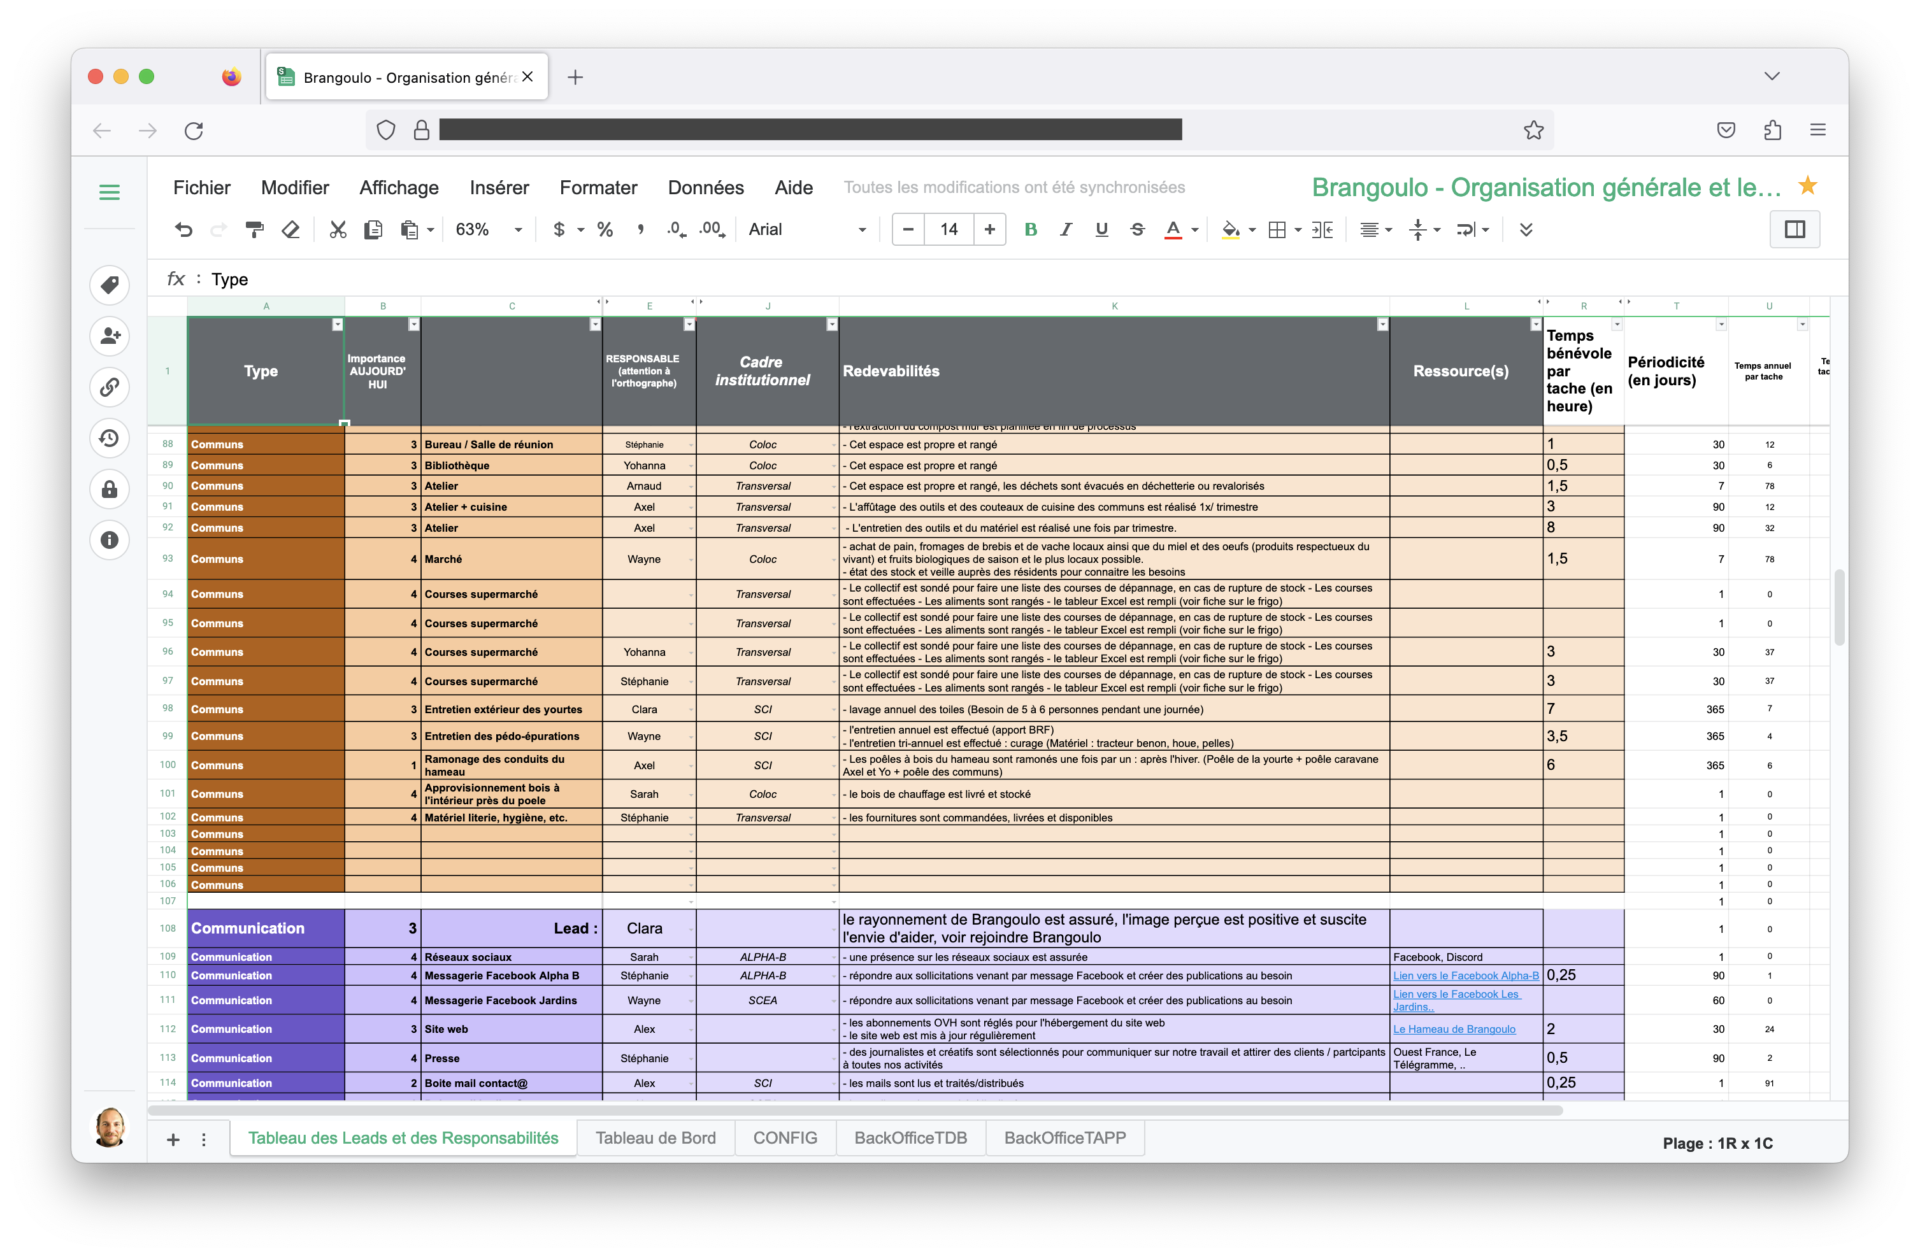This screenshot has width=1920, height=1257.
Task: Click the link icon in sidebar
Action: click(x=110, y=387)
